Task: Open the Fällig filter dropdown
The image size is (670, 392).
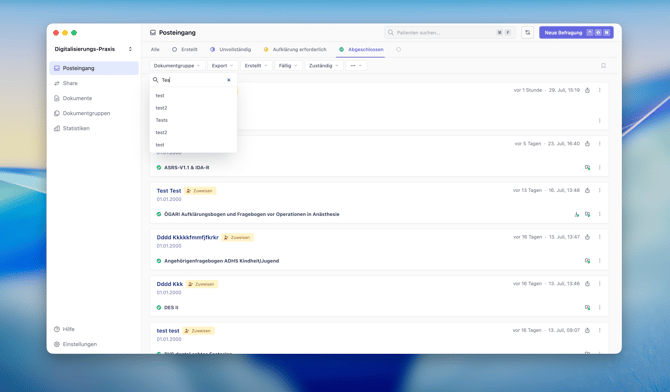Action: pos(288,65)
